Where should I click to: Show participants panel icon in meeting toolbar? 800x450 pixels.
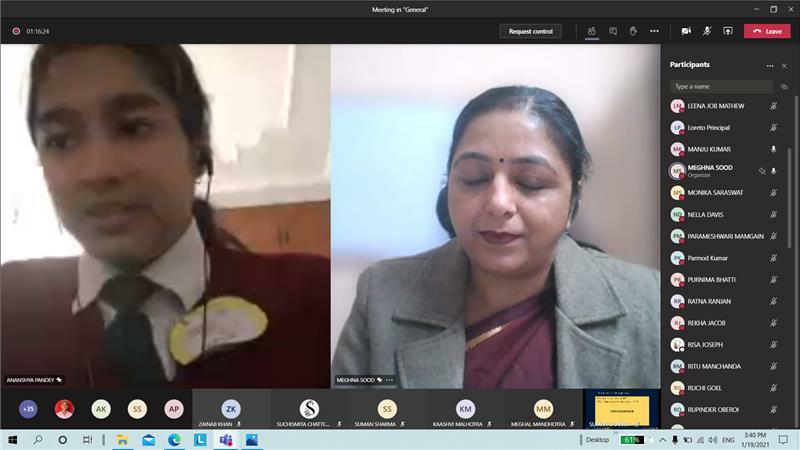(592, 31)
